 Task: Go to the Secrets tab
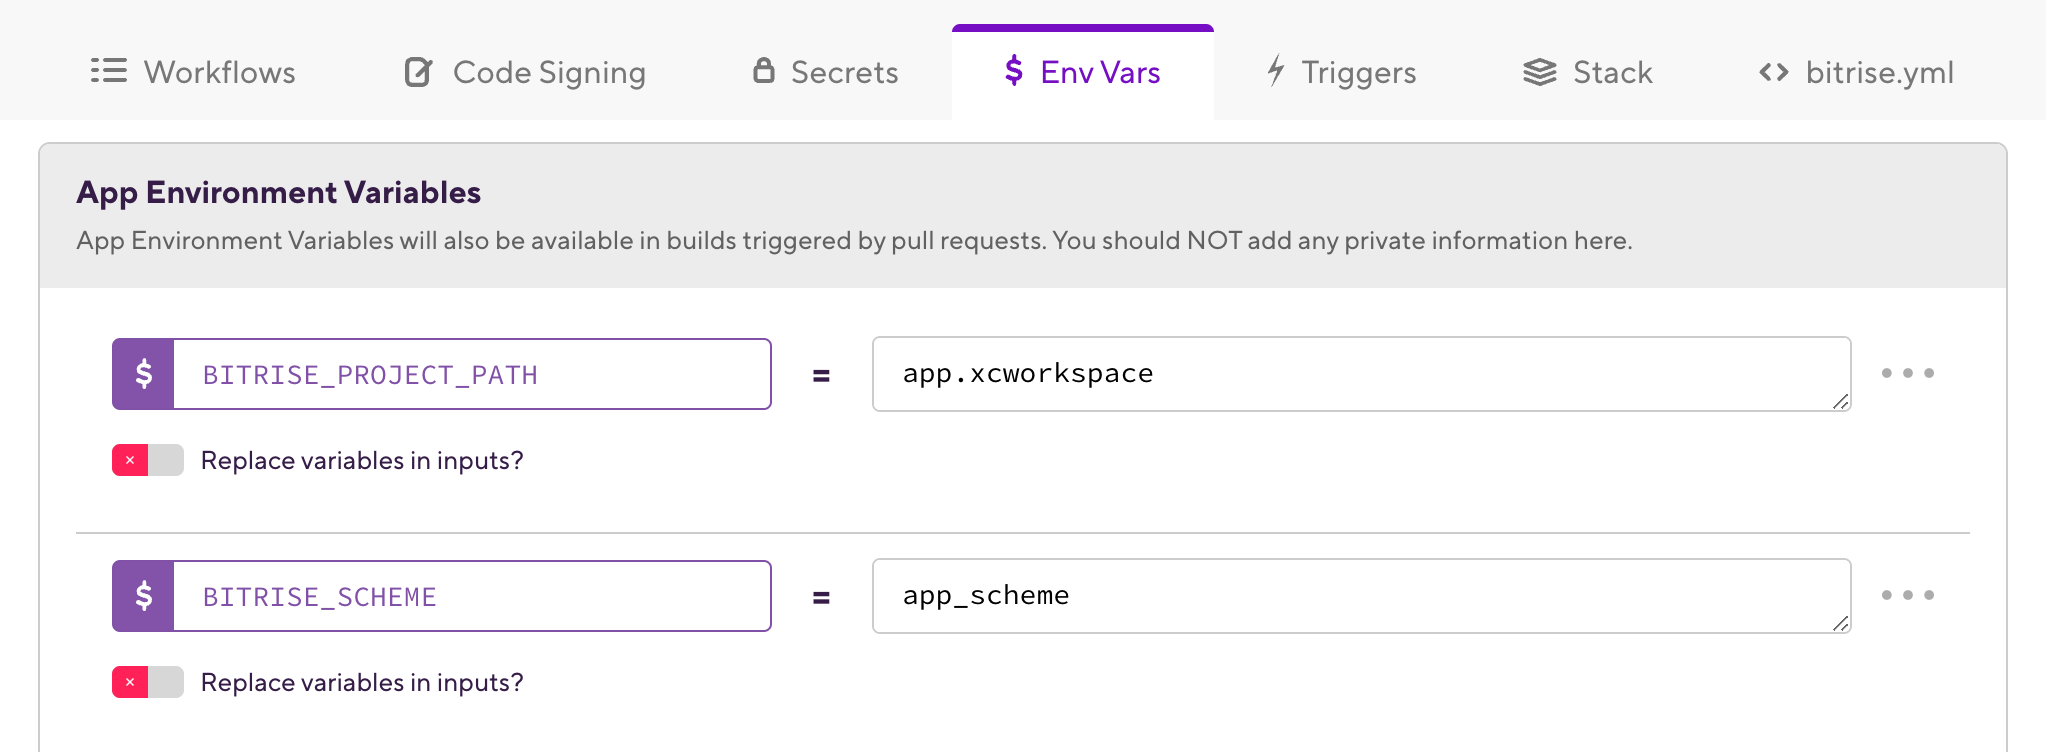826,72
